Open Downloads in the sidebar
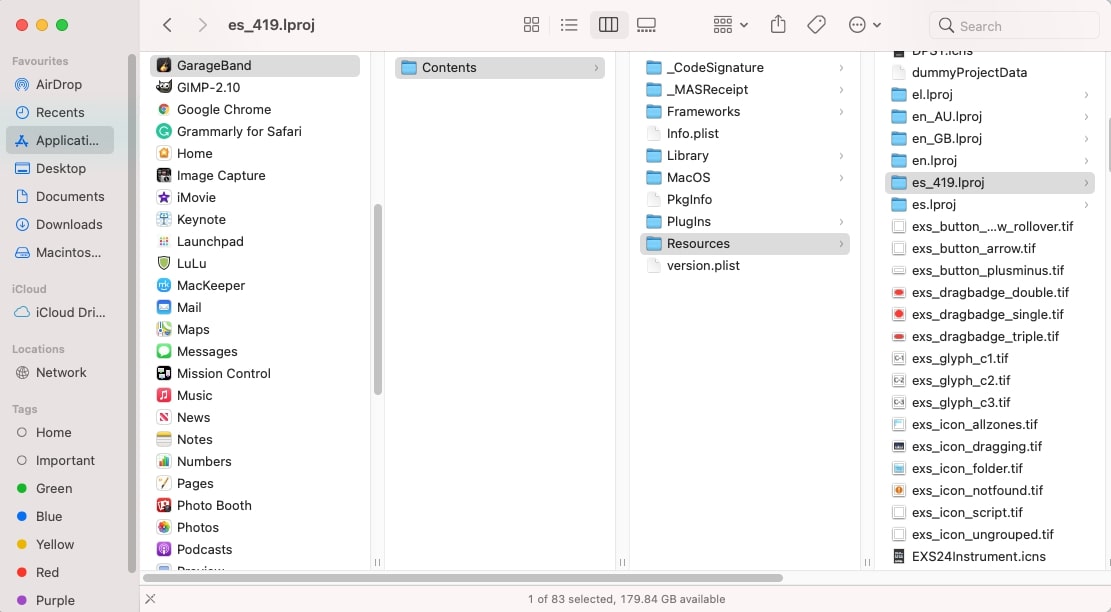 coord(60,225)
